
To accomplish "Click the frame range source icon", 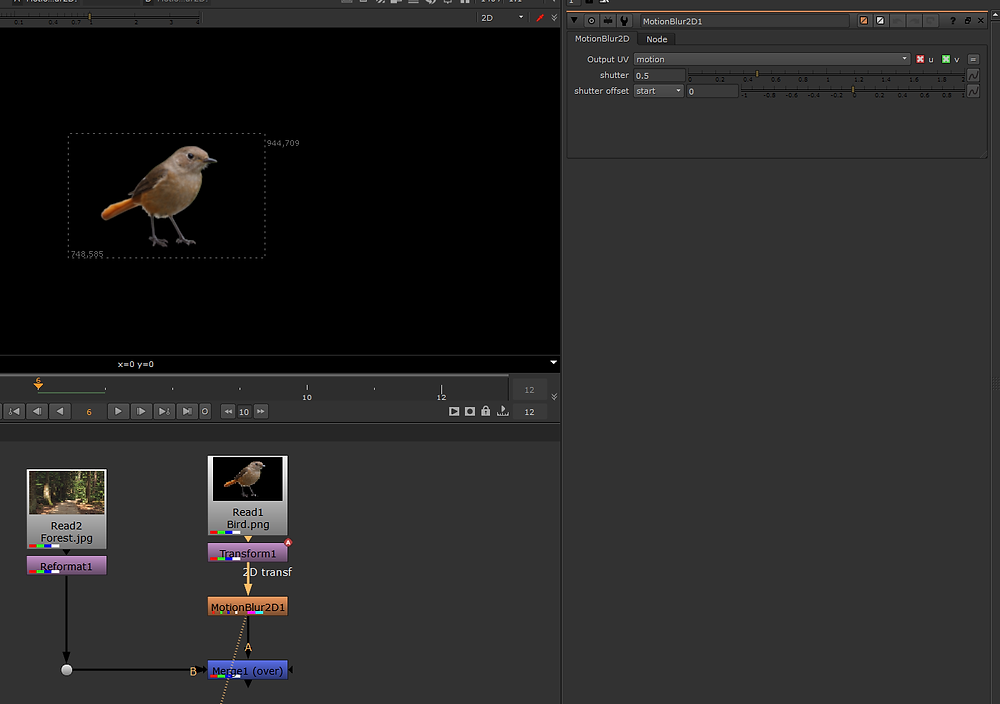I will [x=503, y=411].
